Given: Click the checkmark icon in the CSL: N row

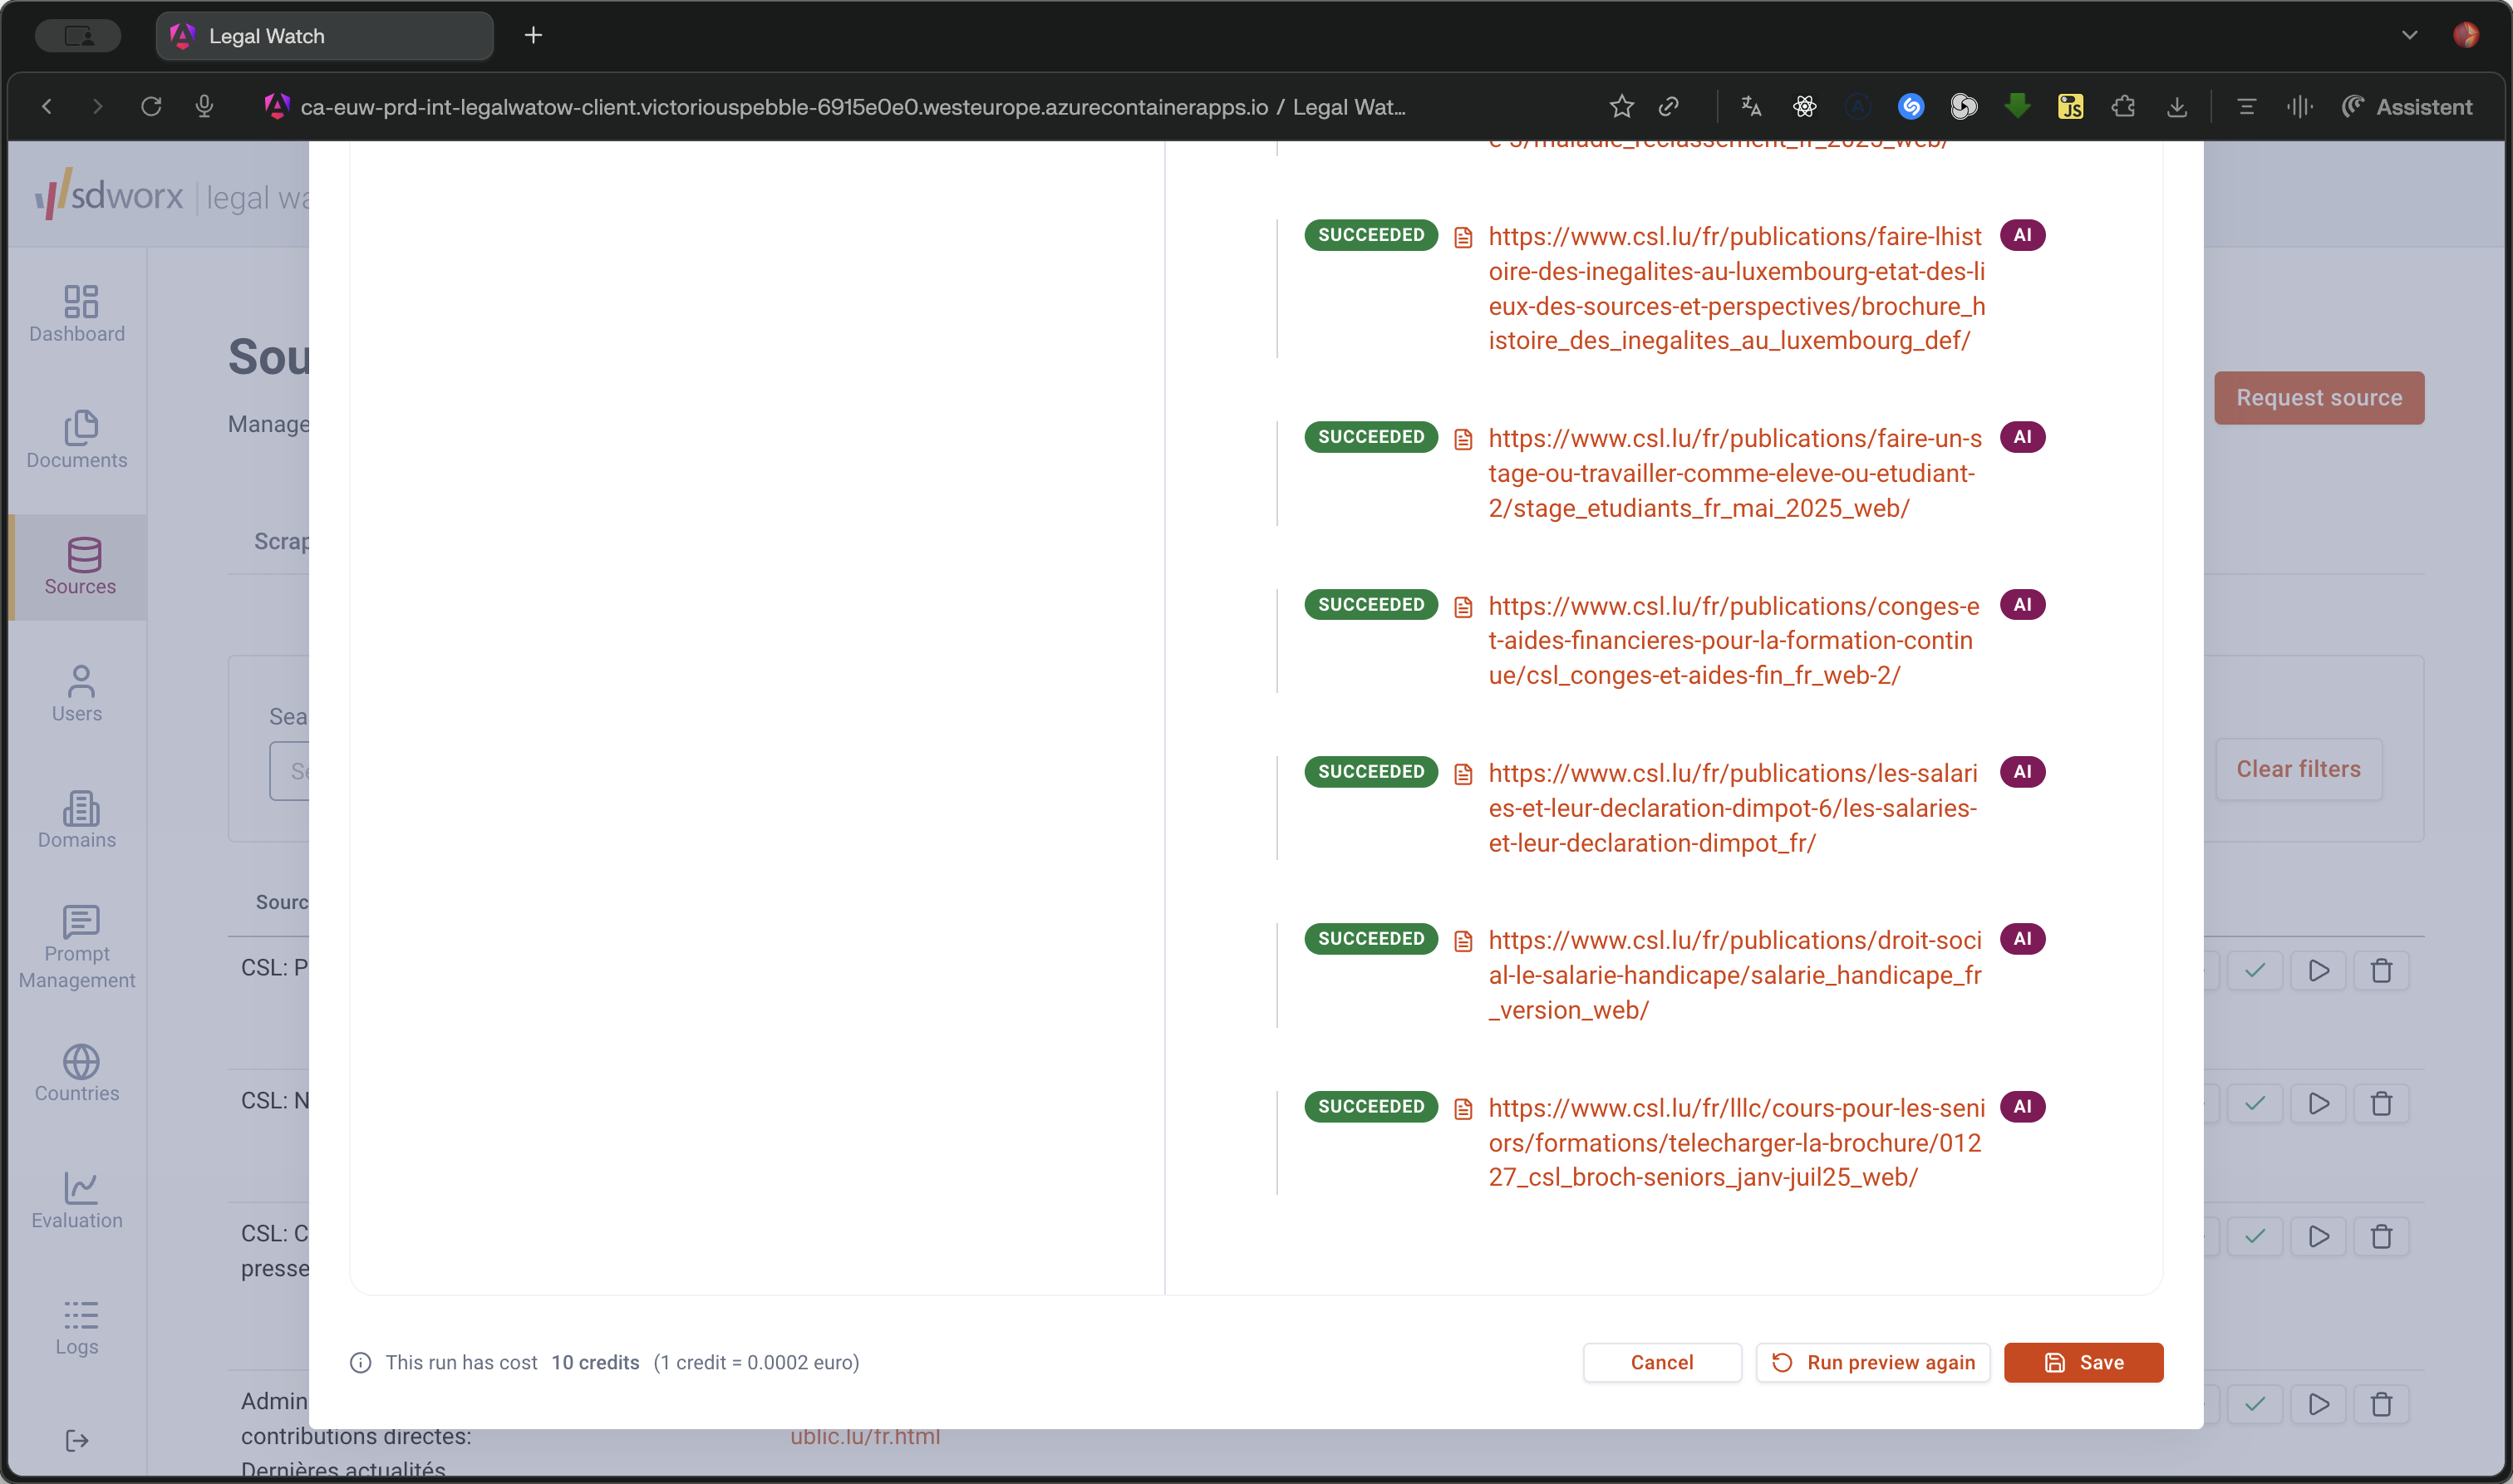Looking at the screenshot, I should click(x=2254, y=1103).
